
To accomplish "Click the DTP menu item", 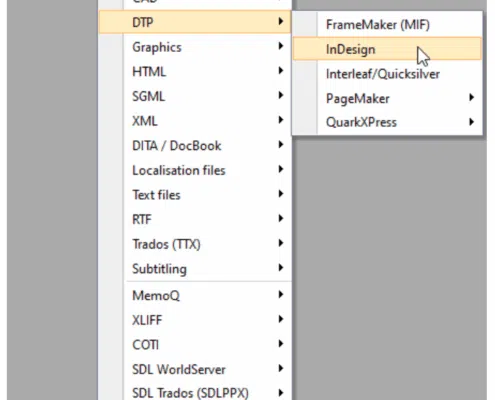I will [195, 22].
